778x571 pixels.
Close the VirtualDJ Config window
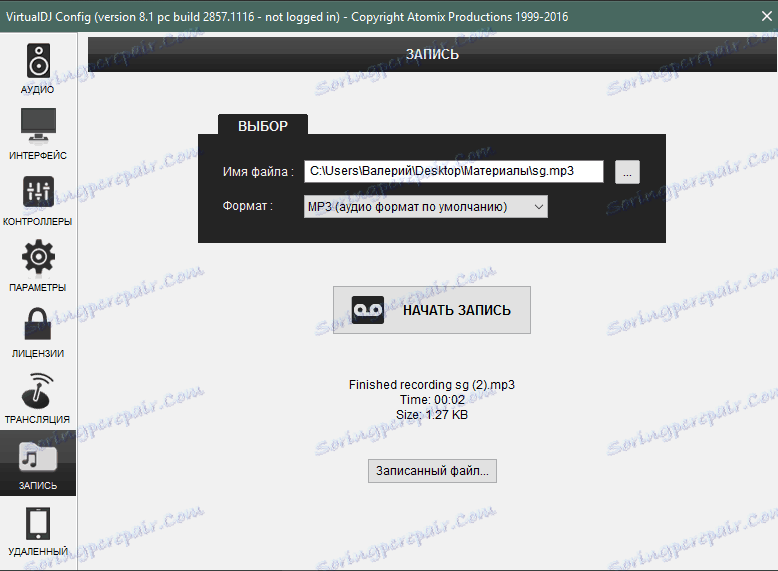coord(766,16)
